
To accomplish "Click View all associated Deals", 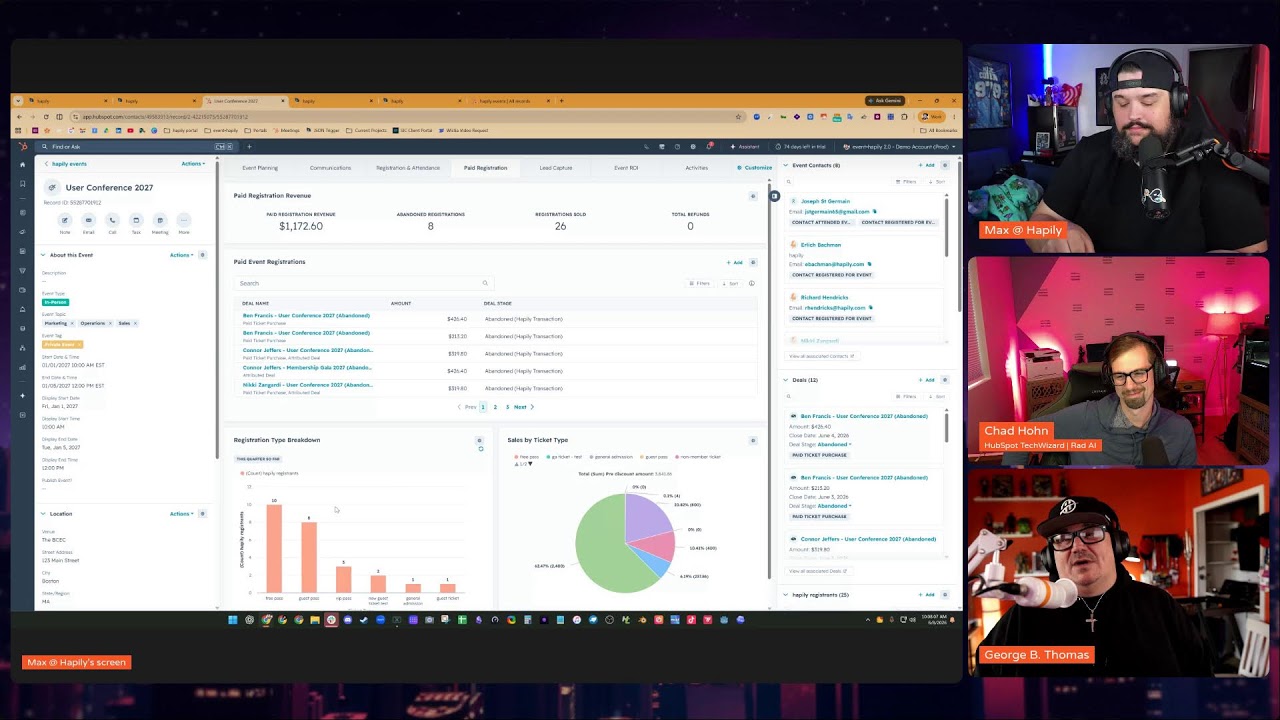I will pyautogui.click(x=818, y=571).
